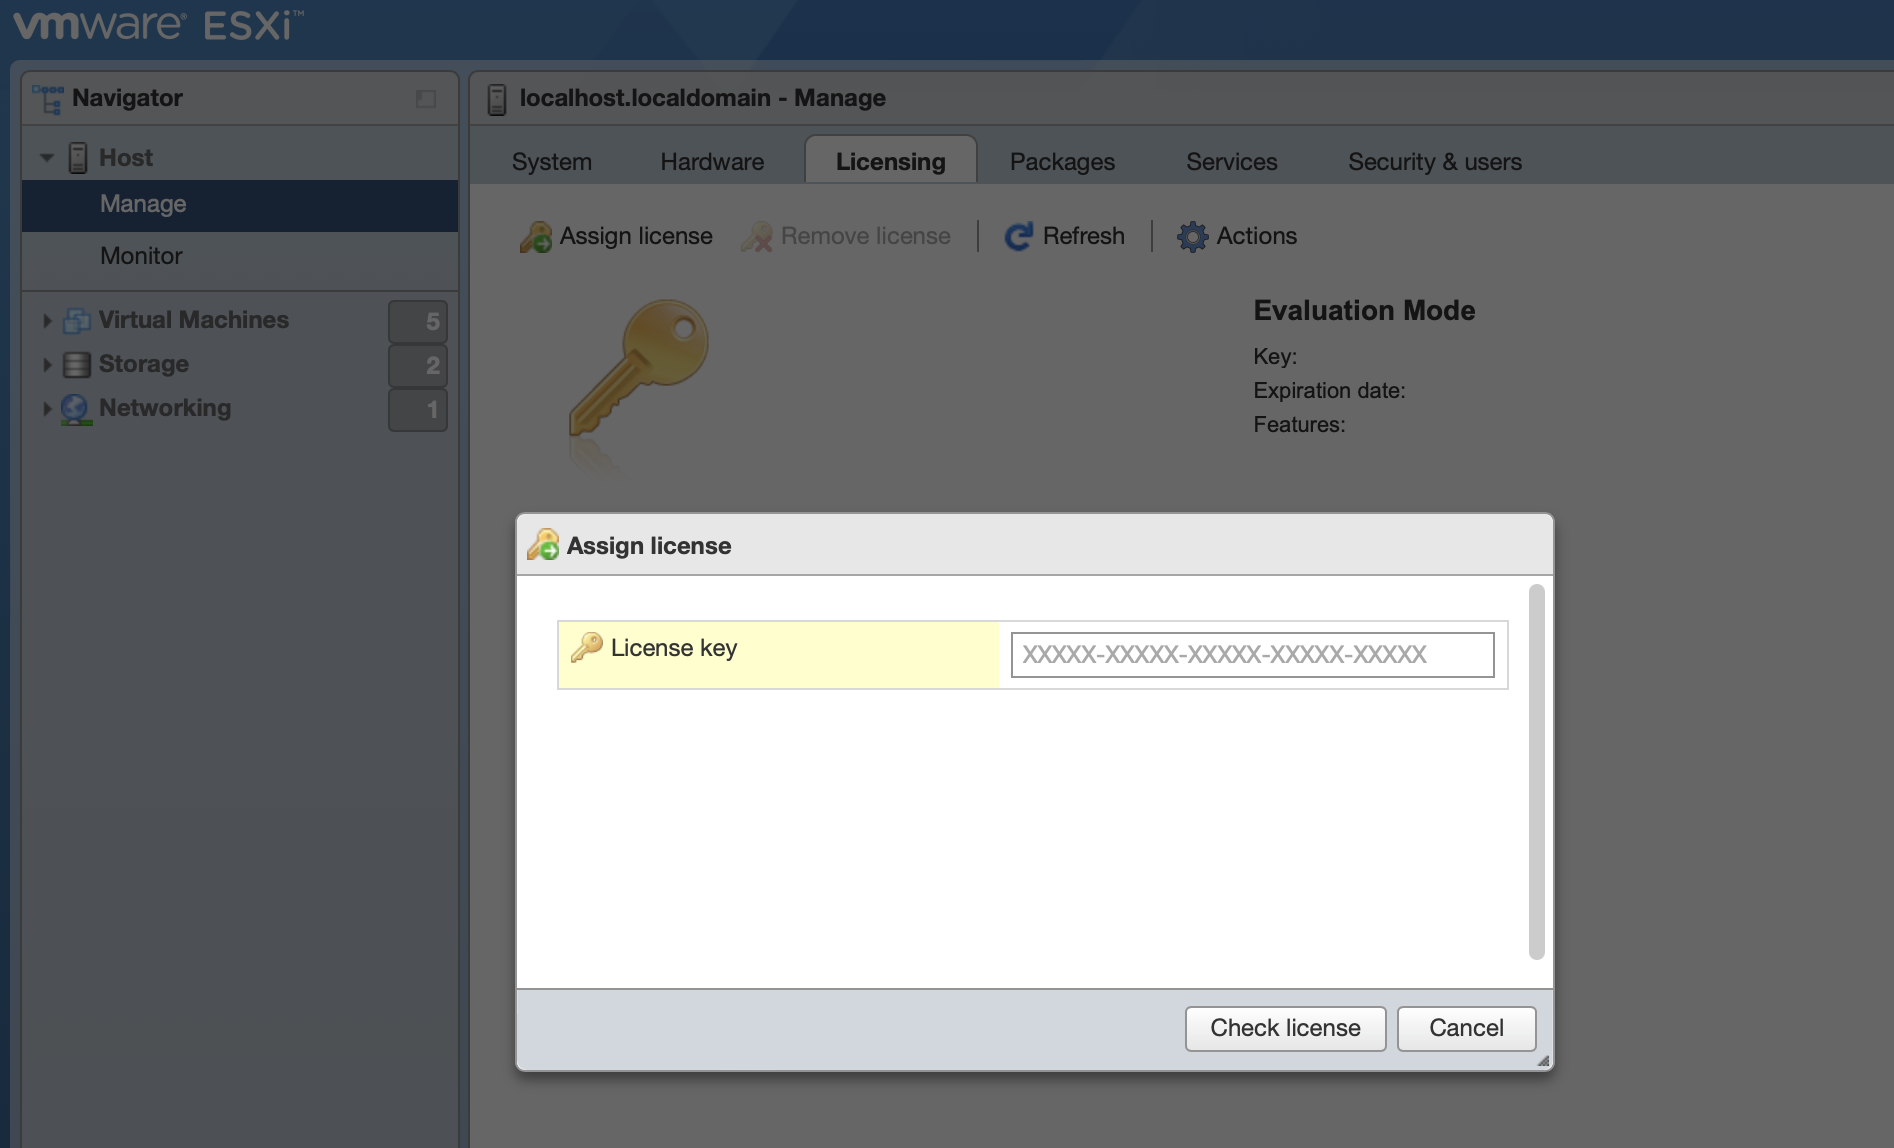Switch to the Hardware tab
This screenshot has height=1148, width=1894.
coord(711,161)
